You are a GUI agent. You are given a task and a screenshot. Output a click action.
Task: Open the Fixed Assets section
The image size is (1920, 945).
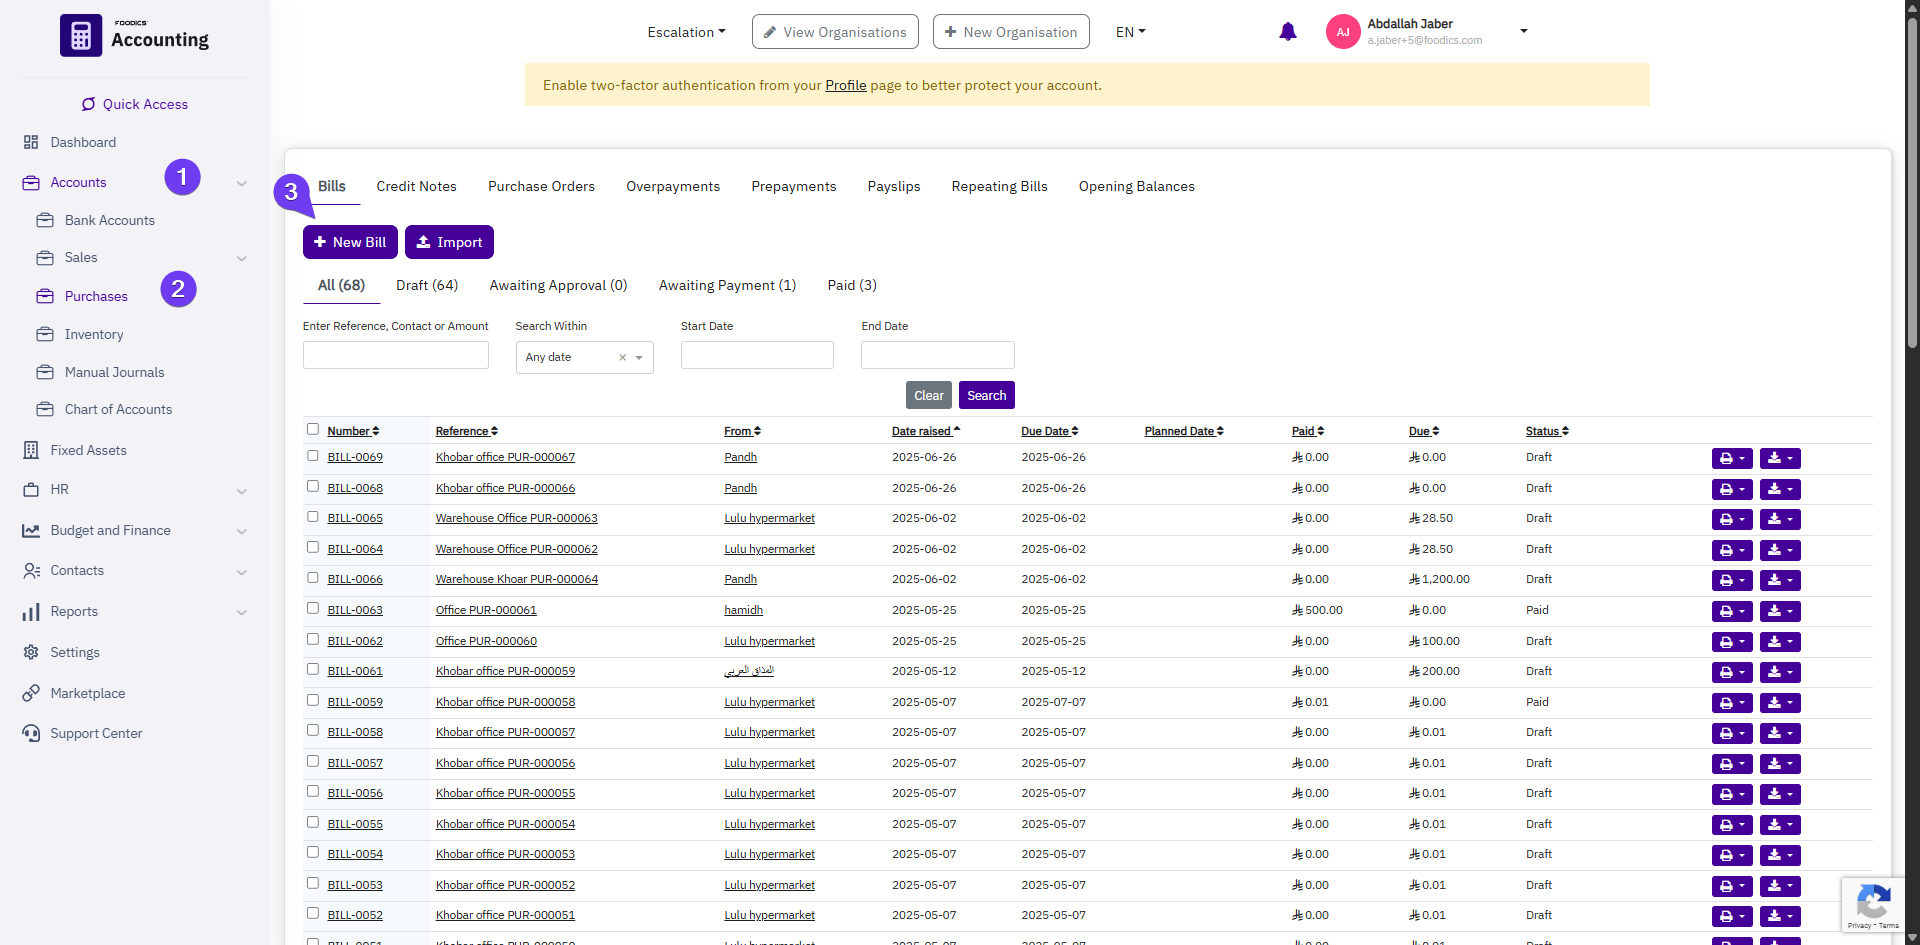point(88,450)
